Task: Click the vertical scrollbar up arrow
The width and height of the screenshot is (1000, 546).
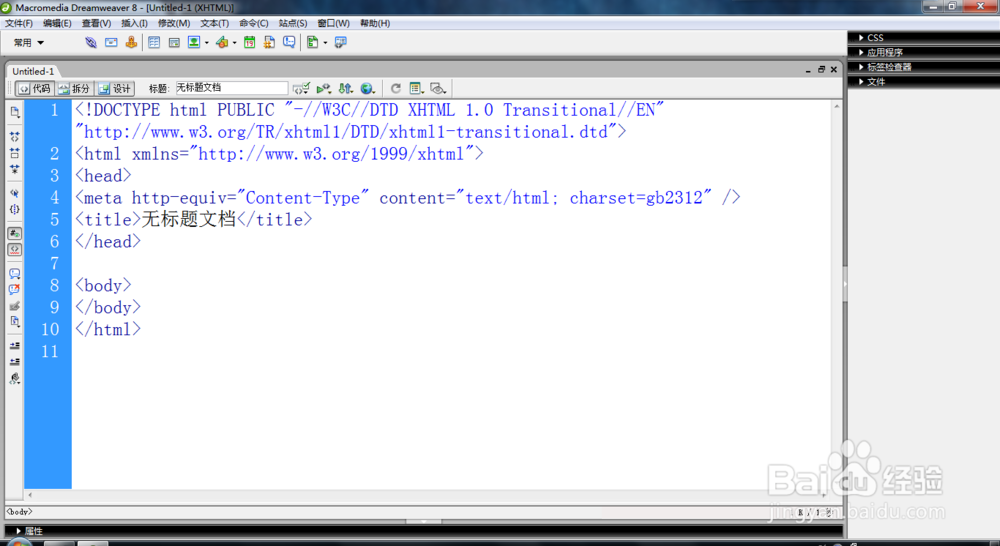Action: 837,107
